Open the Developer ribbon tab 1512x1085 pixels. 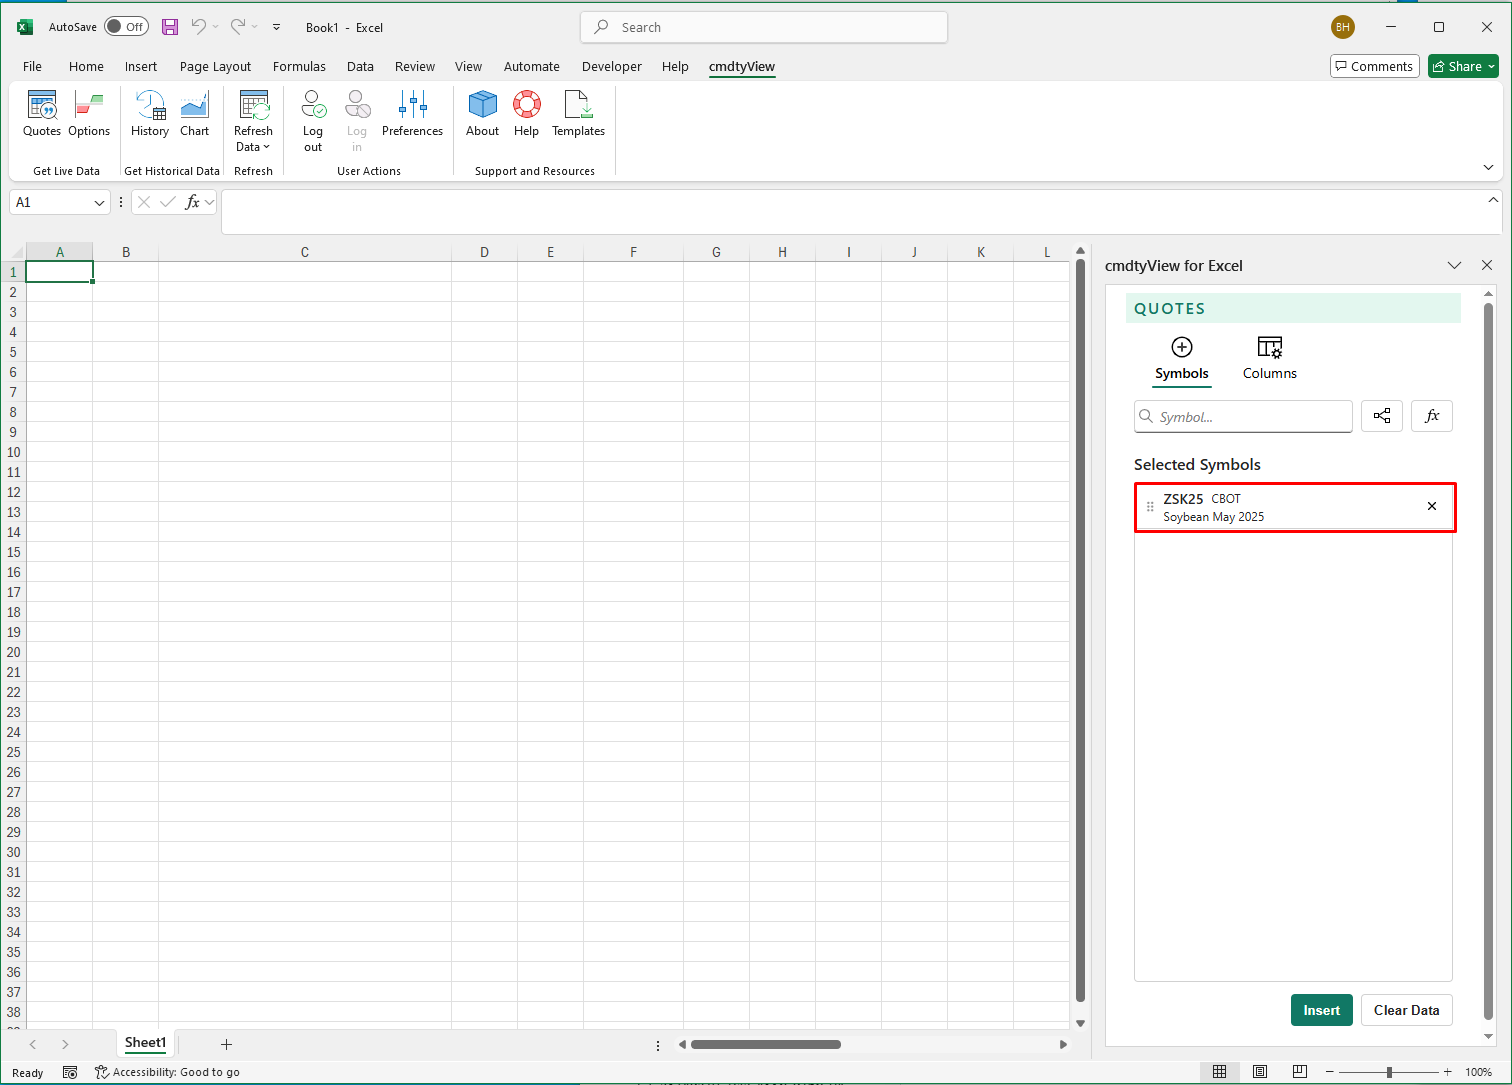(x=612, y=66)
